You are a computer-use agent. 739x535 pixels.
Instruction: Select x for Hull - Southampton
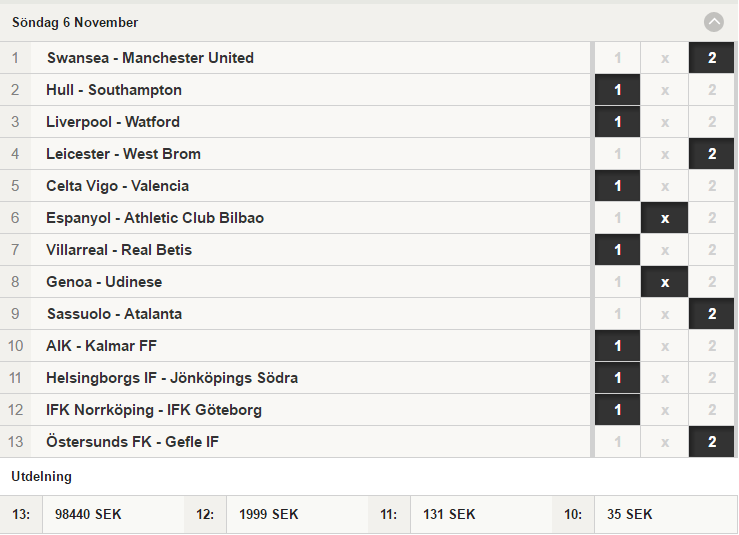(x=665, y=90)
